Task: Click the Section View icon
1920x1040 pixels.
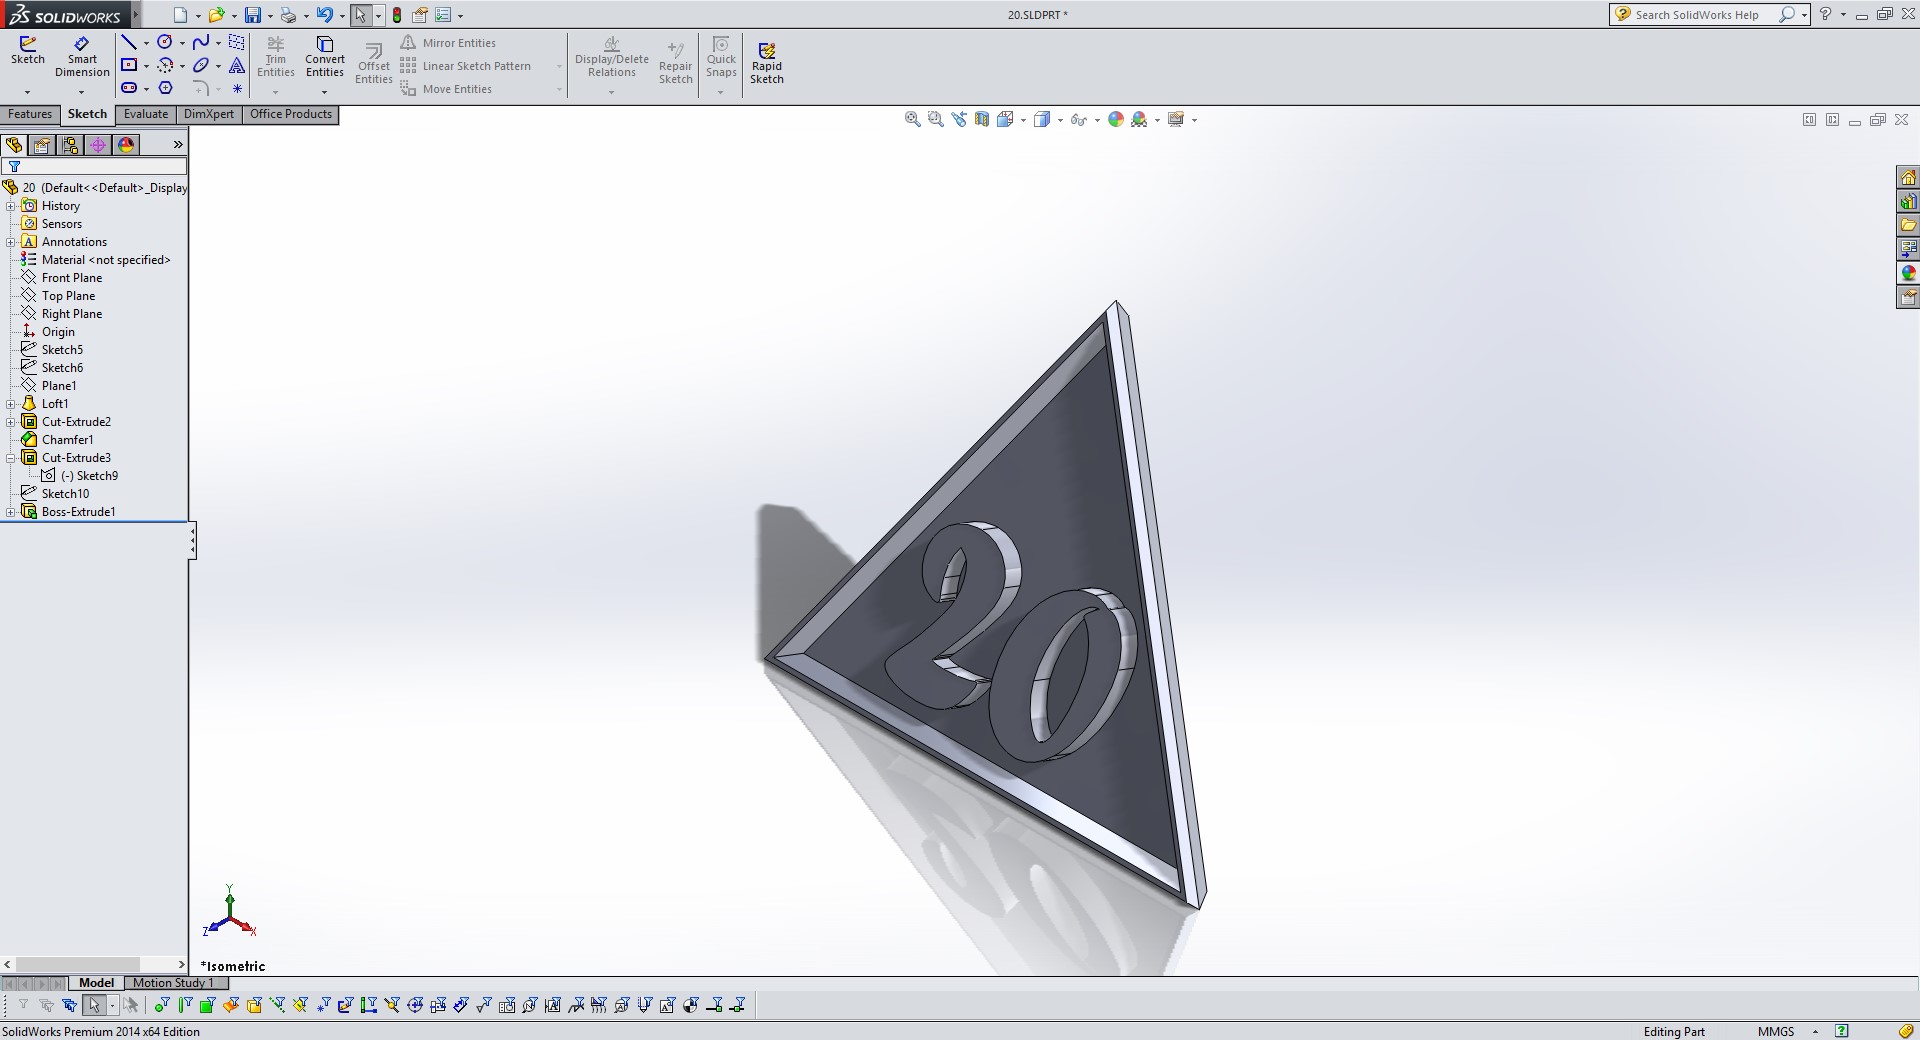Action: (982, 119)
